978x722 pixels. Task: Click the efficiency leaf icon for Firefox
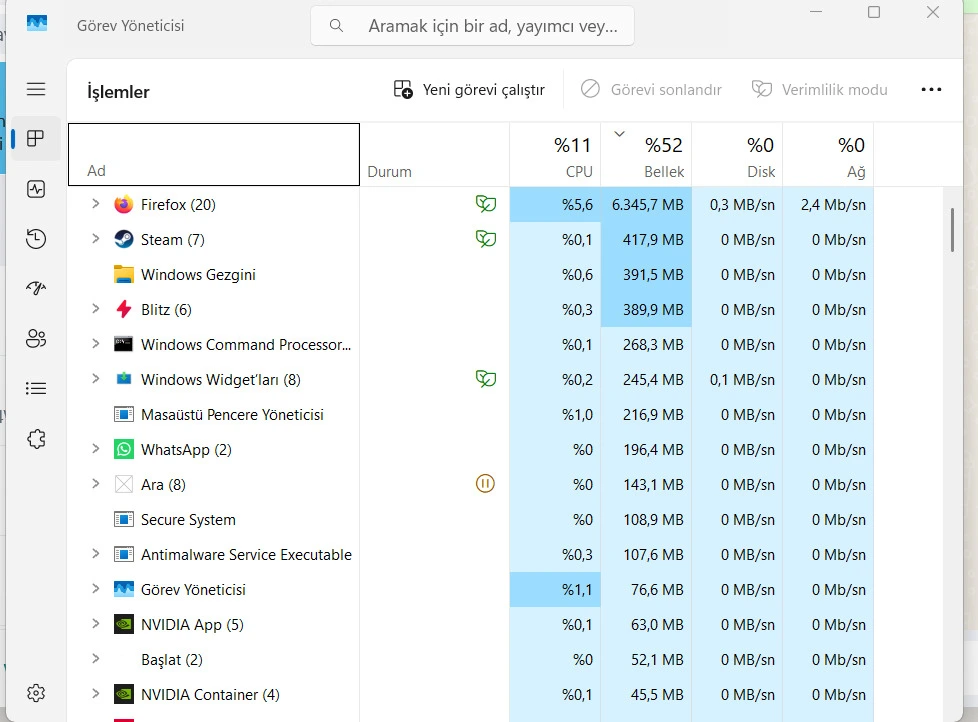point(486,203)
